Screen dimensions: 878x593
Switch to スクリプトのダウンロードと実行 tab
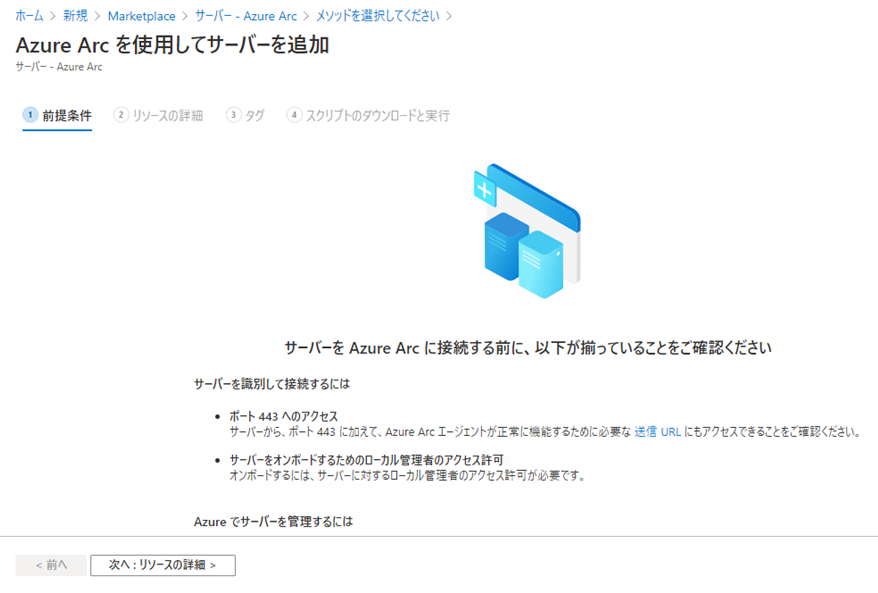click(368, 116)
